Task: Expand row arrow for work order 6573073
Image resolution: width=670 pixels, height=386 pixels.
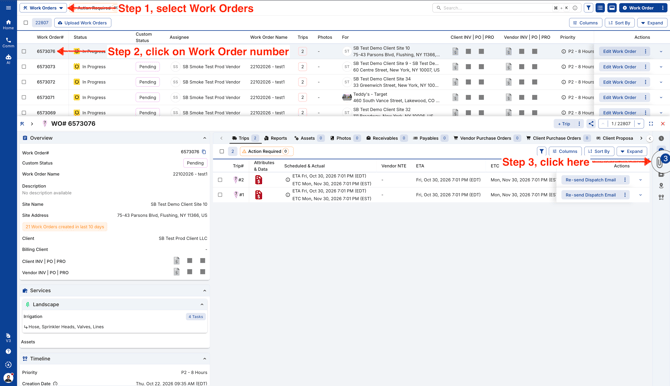Action: pyautogui.click(x=661, y=67)
